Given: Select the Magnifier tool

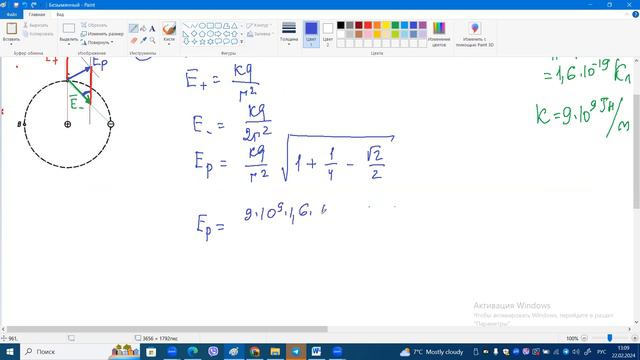Looking at the screenshot, I should tap(152, 40).
